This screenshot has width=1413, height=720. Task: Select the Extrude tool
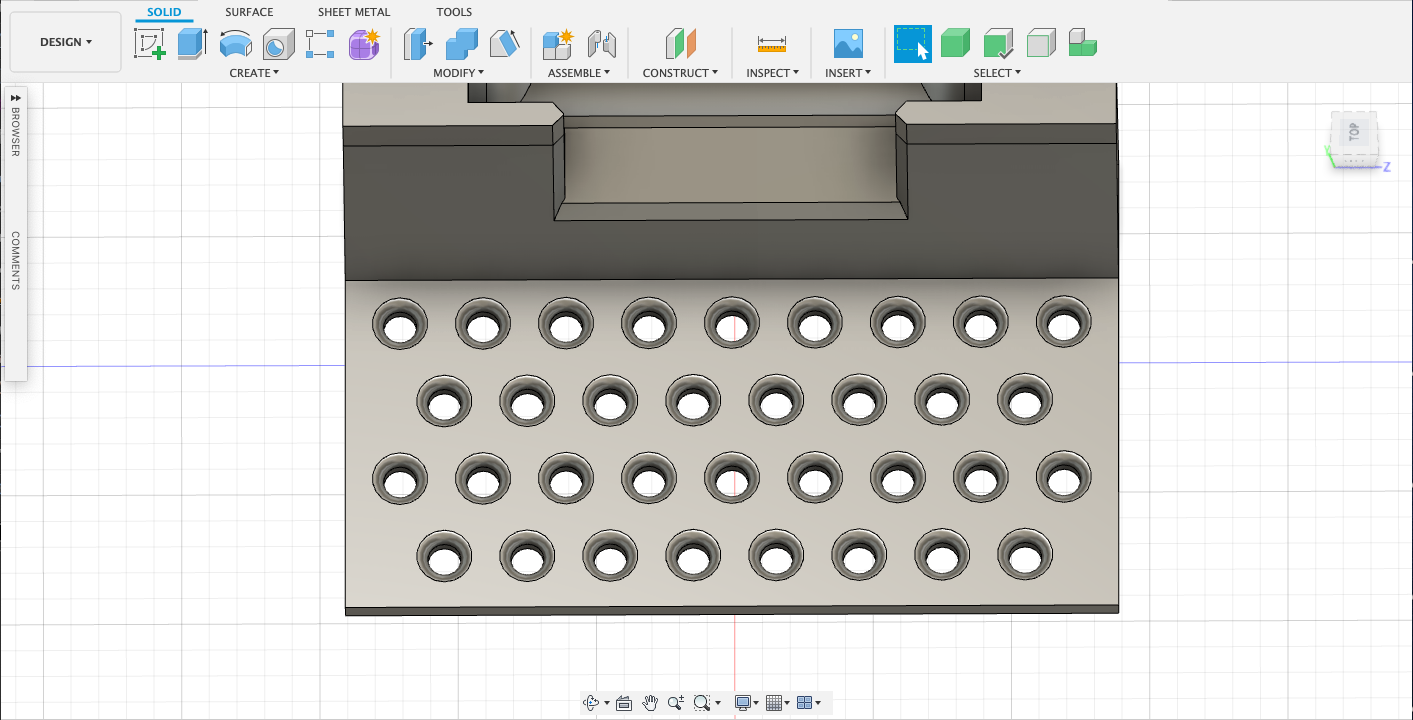coord(192,44)
